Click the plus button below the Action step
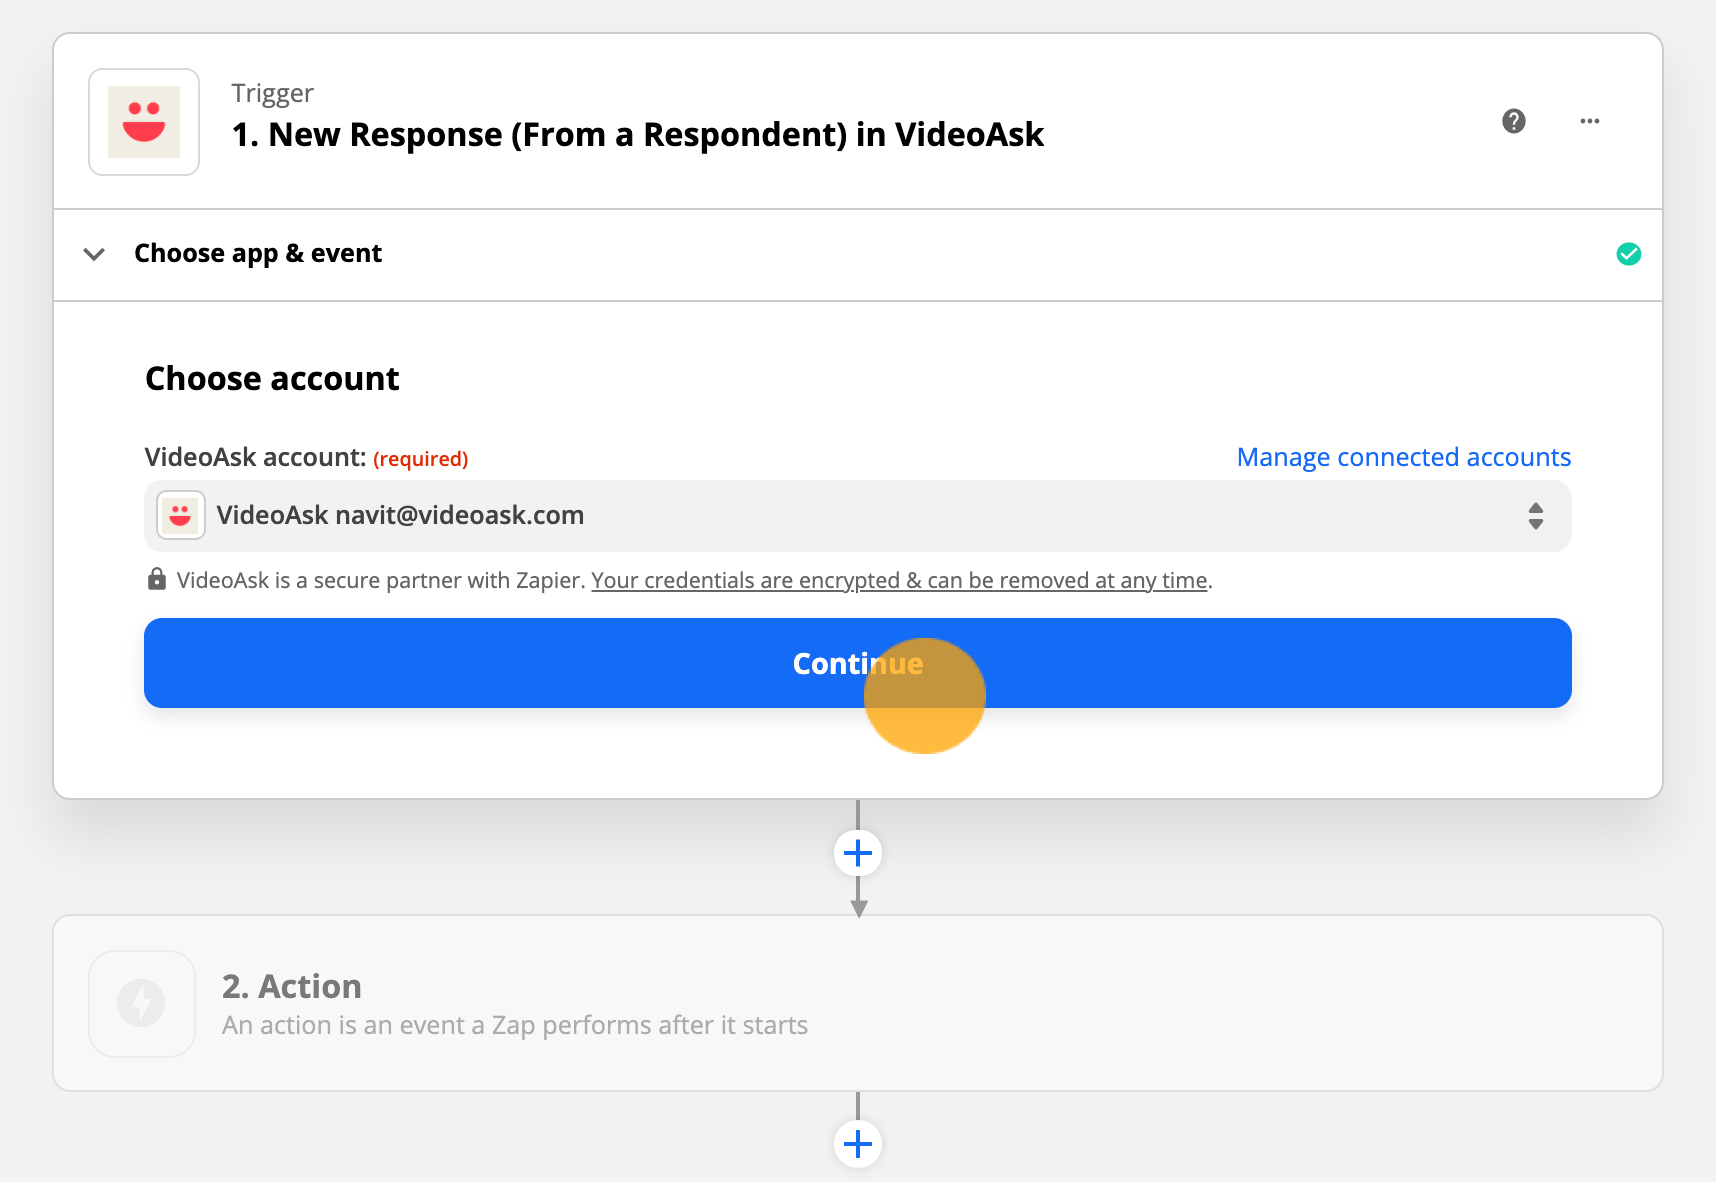1716x1182 pixels. (x=858, y=1144)
